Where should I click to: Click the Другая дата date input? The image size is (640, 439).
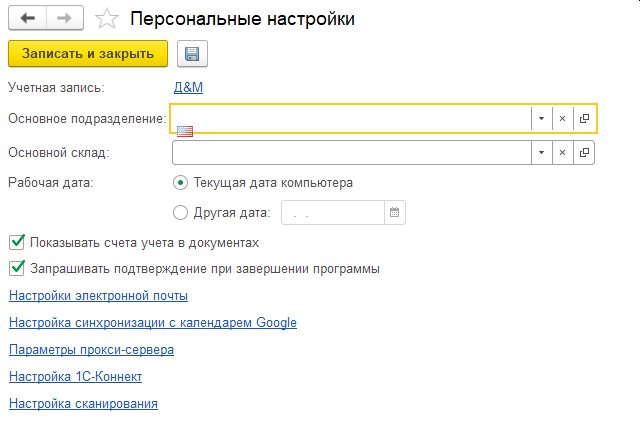[333, 213]
